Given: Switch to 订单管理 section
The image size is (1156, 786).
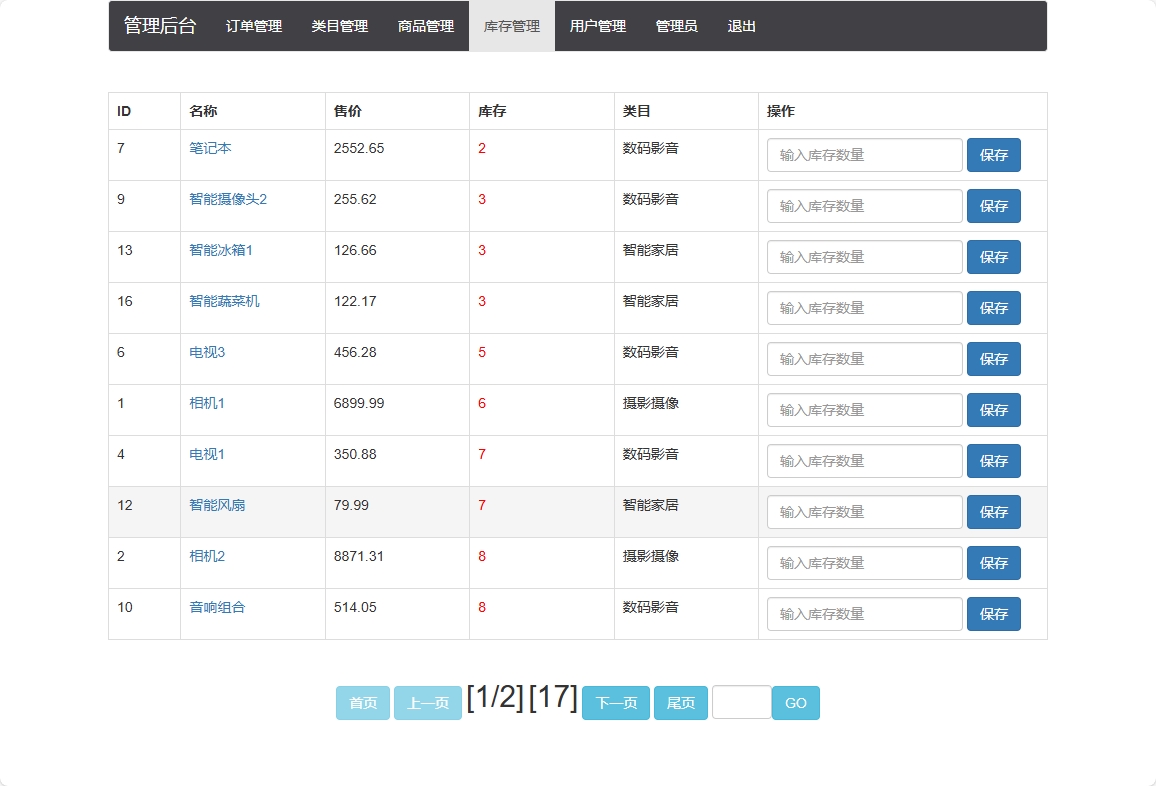Looking at the screenshot, I should (x=252, y=26).
